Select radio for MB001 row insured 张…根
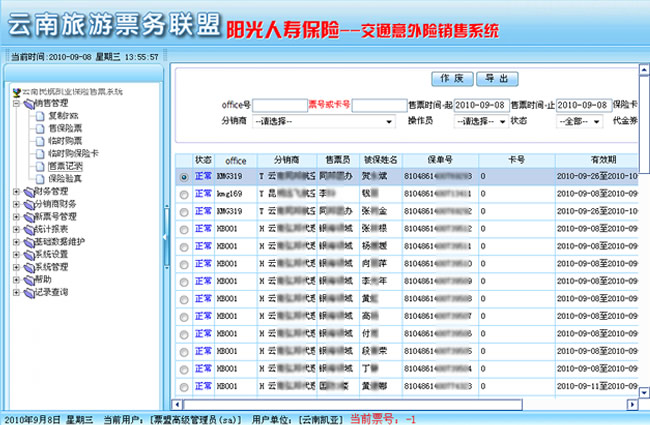This screenshot has height=425, width=650. pos(184,230)
